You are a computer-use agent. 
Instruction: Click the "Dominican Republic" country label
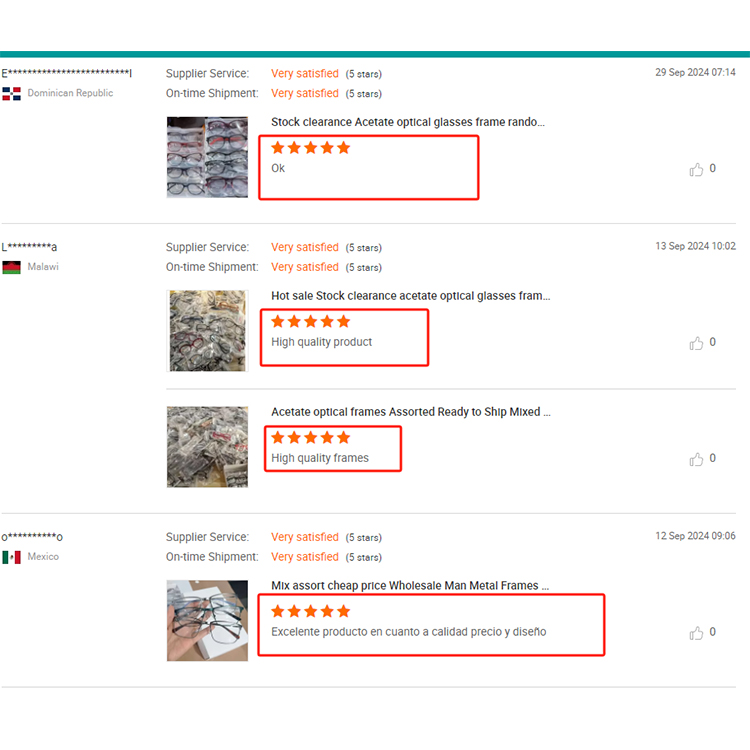(x=70, y=93)
